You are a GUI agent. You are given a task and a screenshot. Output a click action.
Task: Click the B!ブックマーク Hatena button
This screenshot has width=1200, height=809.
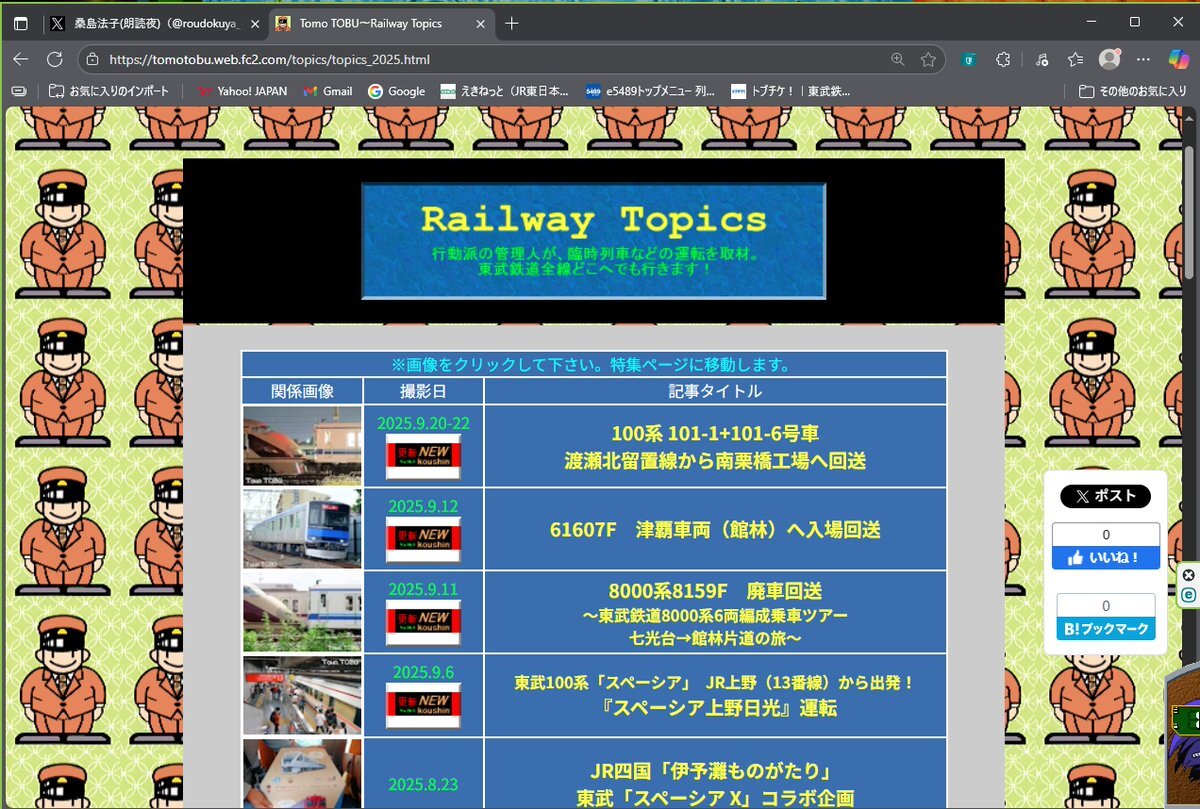coord(1105,629)
